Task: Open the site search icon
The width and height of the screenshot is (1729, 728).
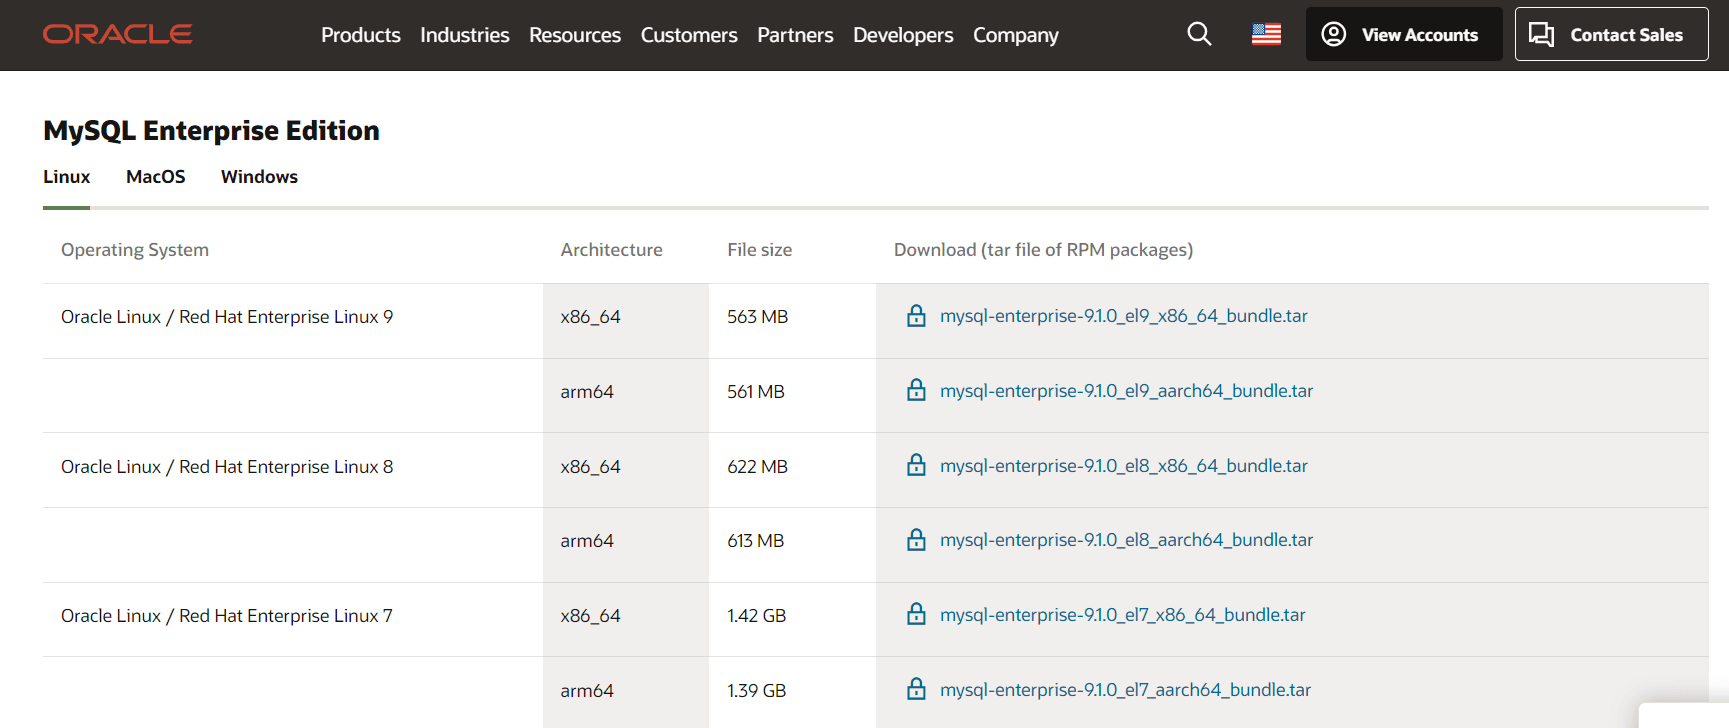Action: [1199, 34]
